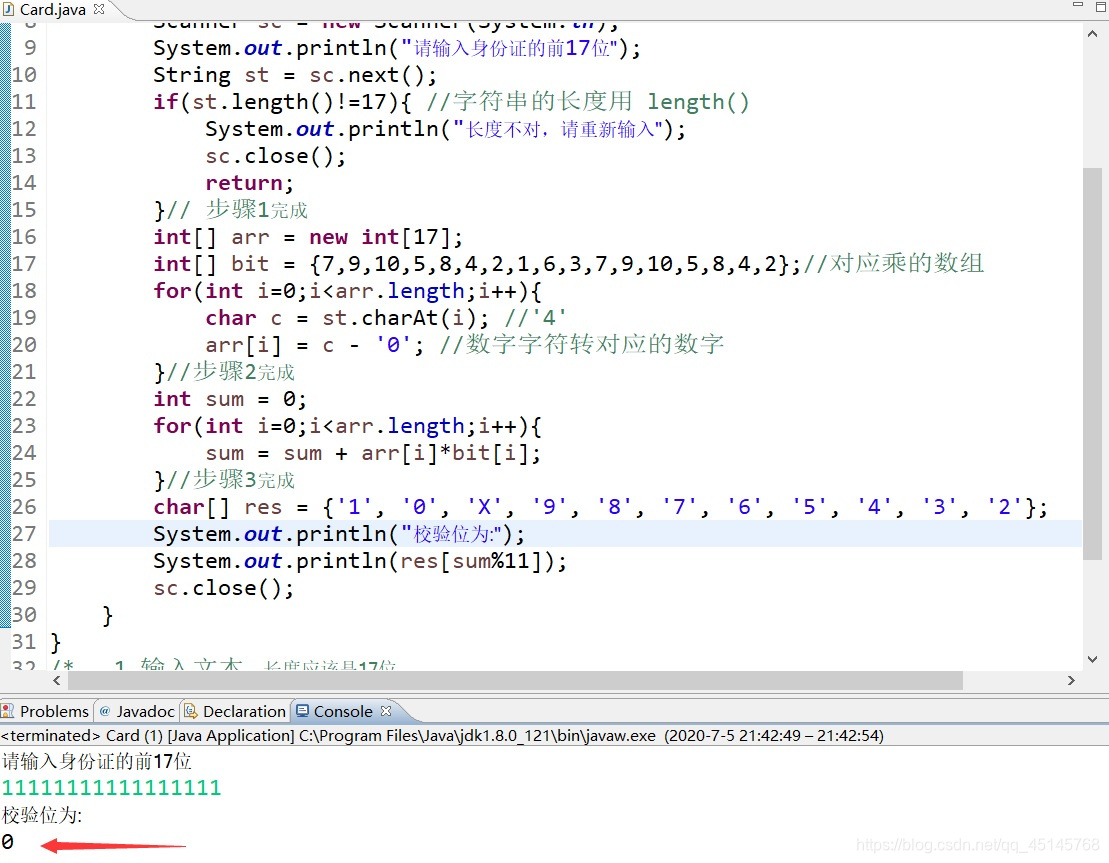1109x863 pixels.
Task: Click 'sum = sum + arr[i]*bit[i];' line
Action: 373,453
